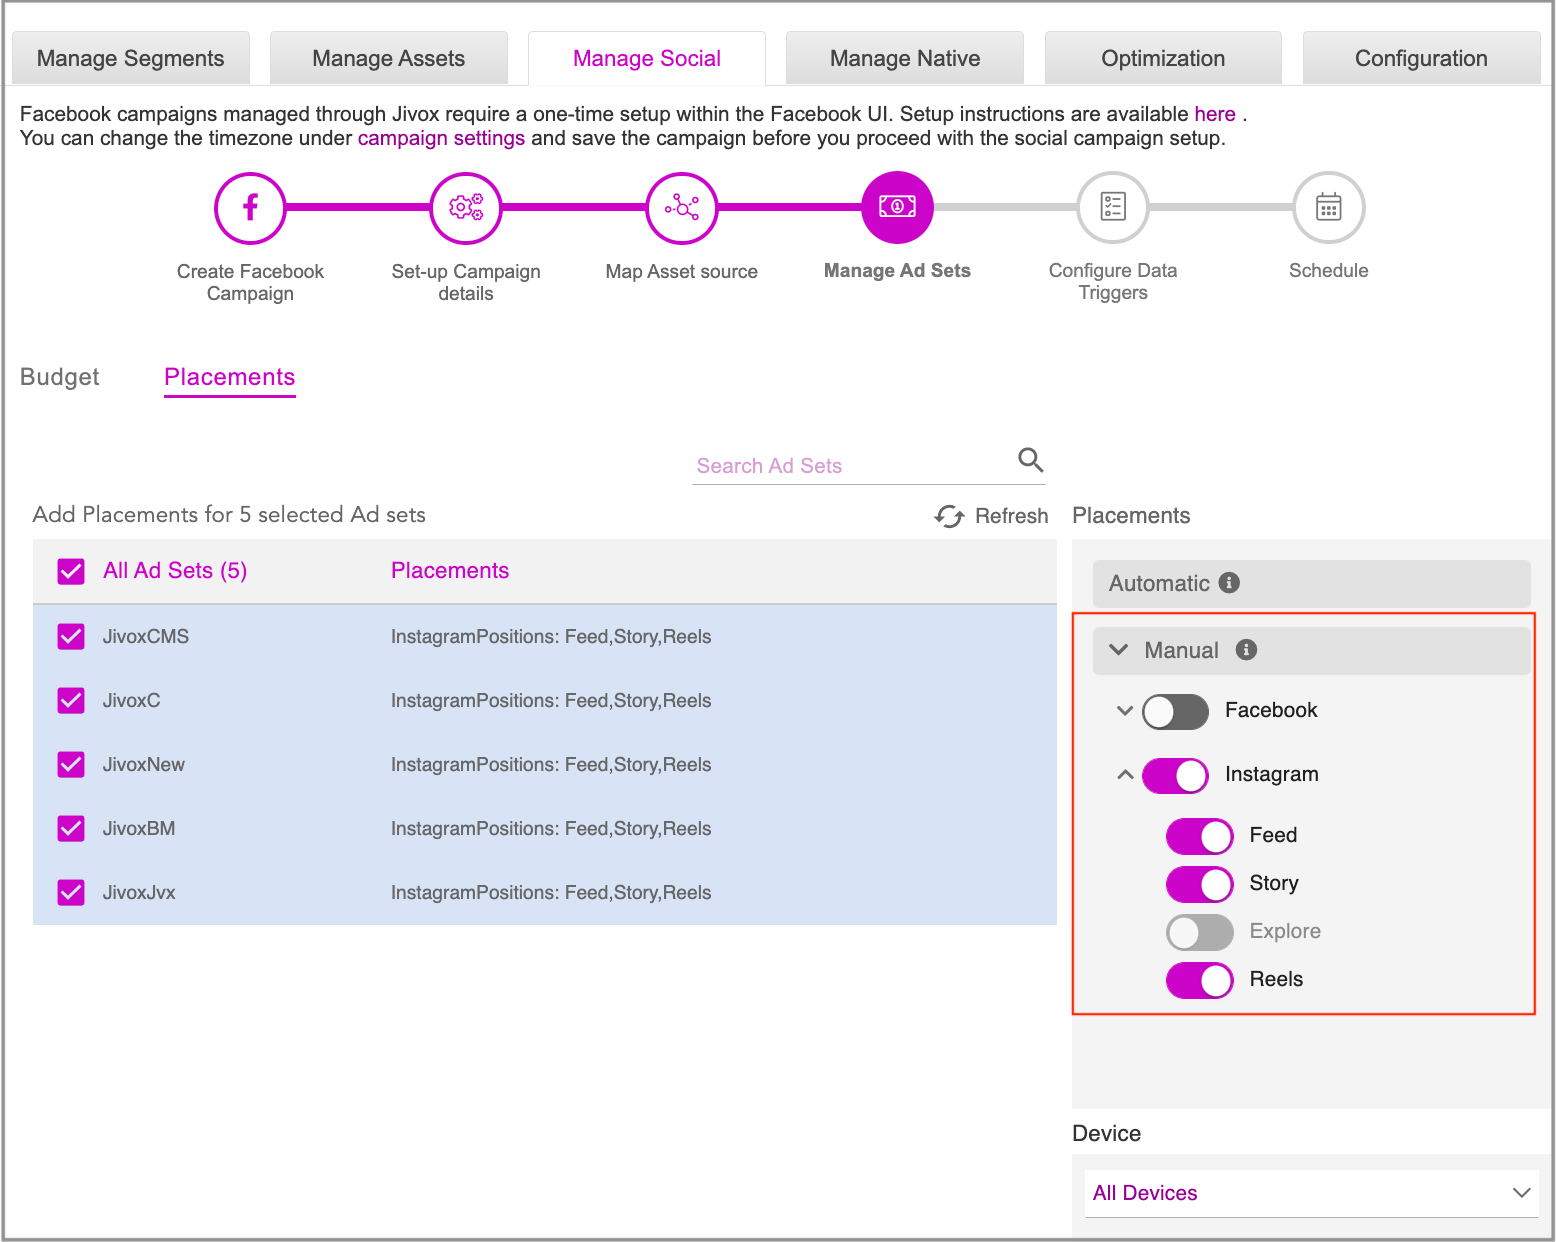This screenshot has height=1242, width=1556.
Task: Click the Configure Data Triggers step label
Action: pyautogui.click(x=1113, y=281)
